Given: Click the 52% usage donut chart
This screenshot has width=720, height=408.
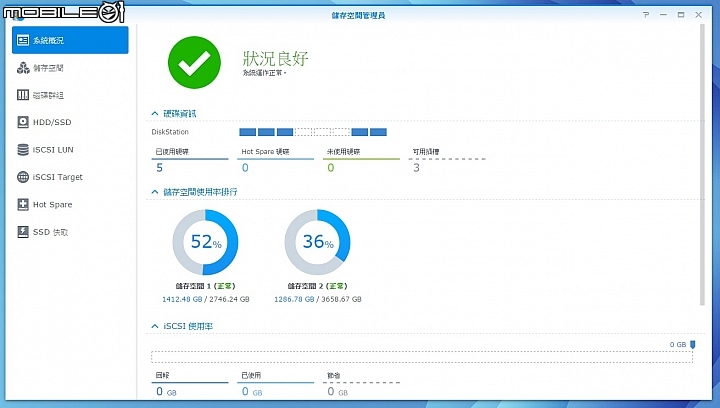Looking at the screenshot, I should (205, 242).
